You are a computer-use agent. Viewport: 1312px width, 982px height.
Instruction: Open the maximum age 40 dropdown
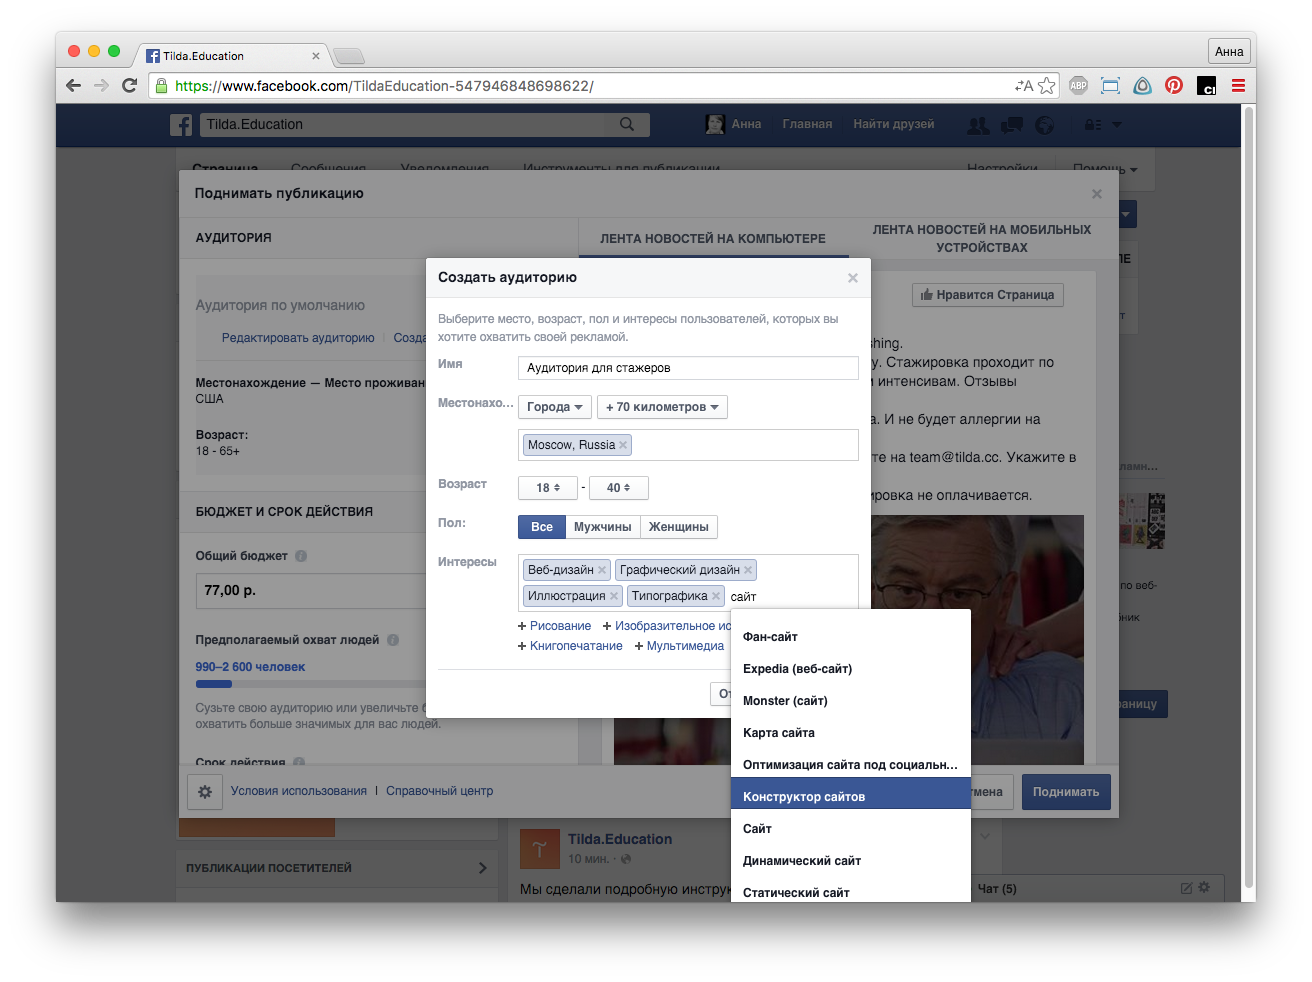[x=618, y=488]
